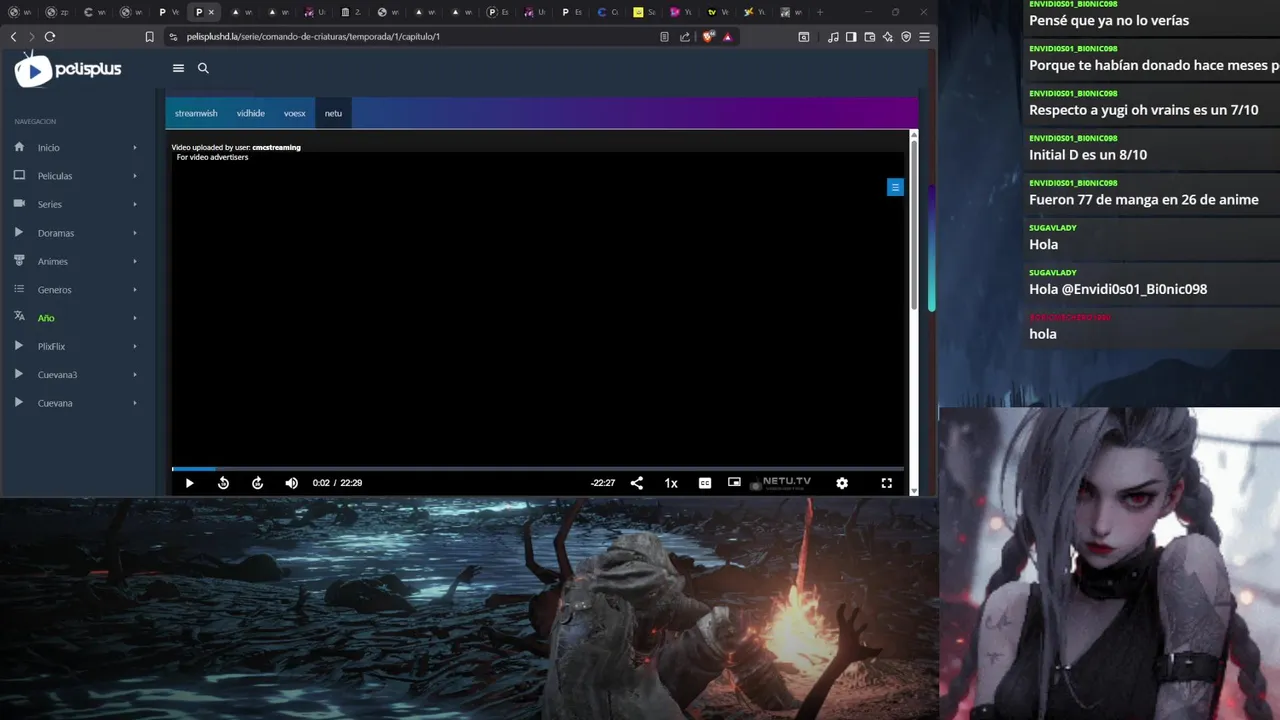Open the share icon in player controls
Image resolution: width=1280 pixels, height=720 pixels.
point(637,483)
